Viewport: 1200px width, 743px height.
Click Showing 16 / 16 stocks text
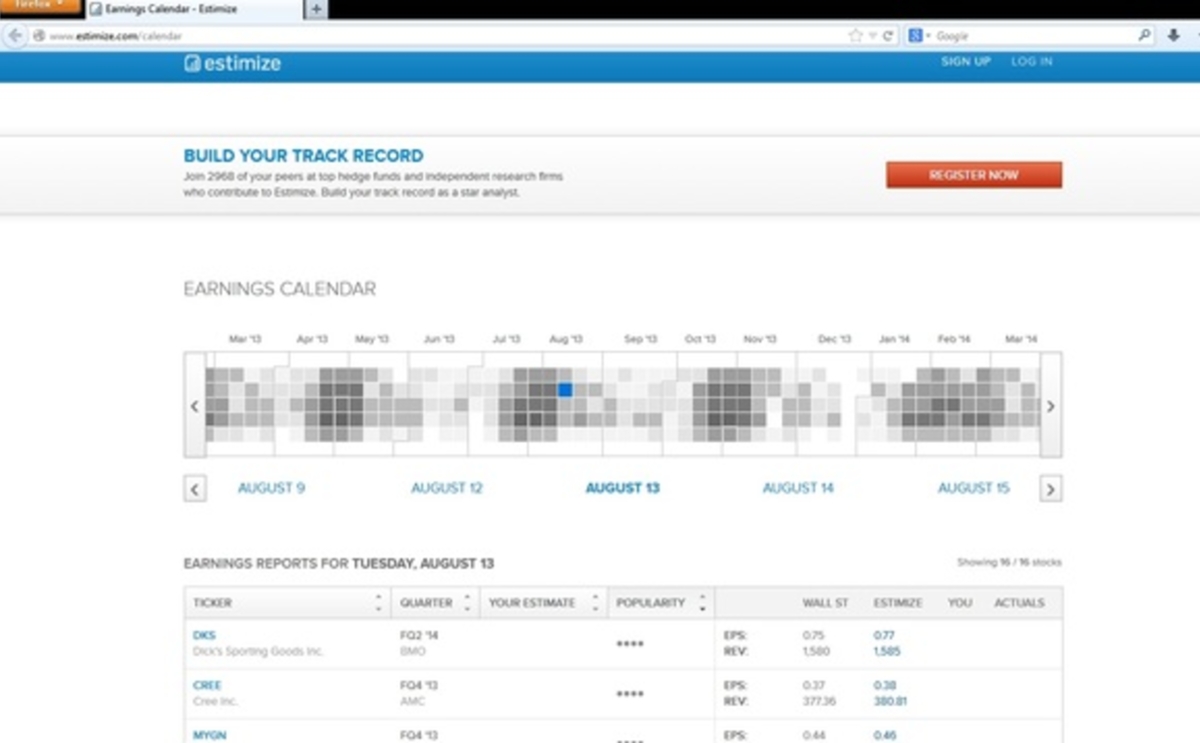1009,563
